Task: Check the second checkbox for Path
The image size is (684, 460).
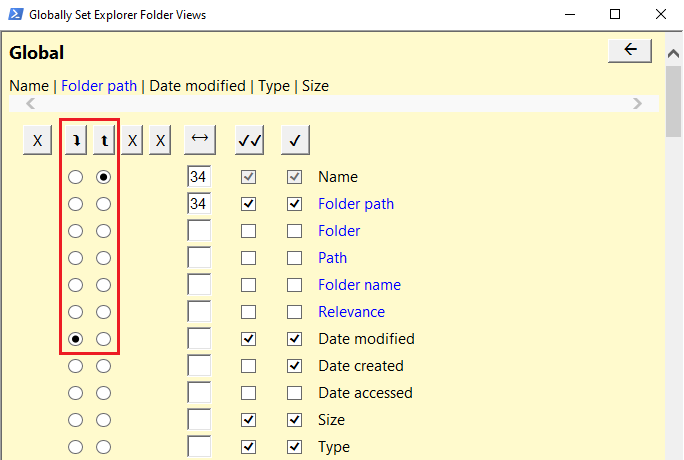Action: tap(294, 258)
